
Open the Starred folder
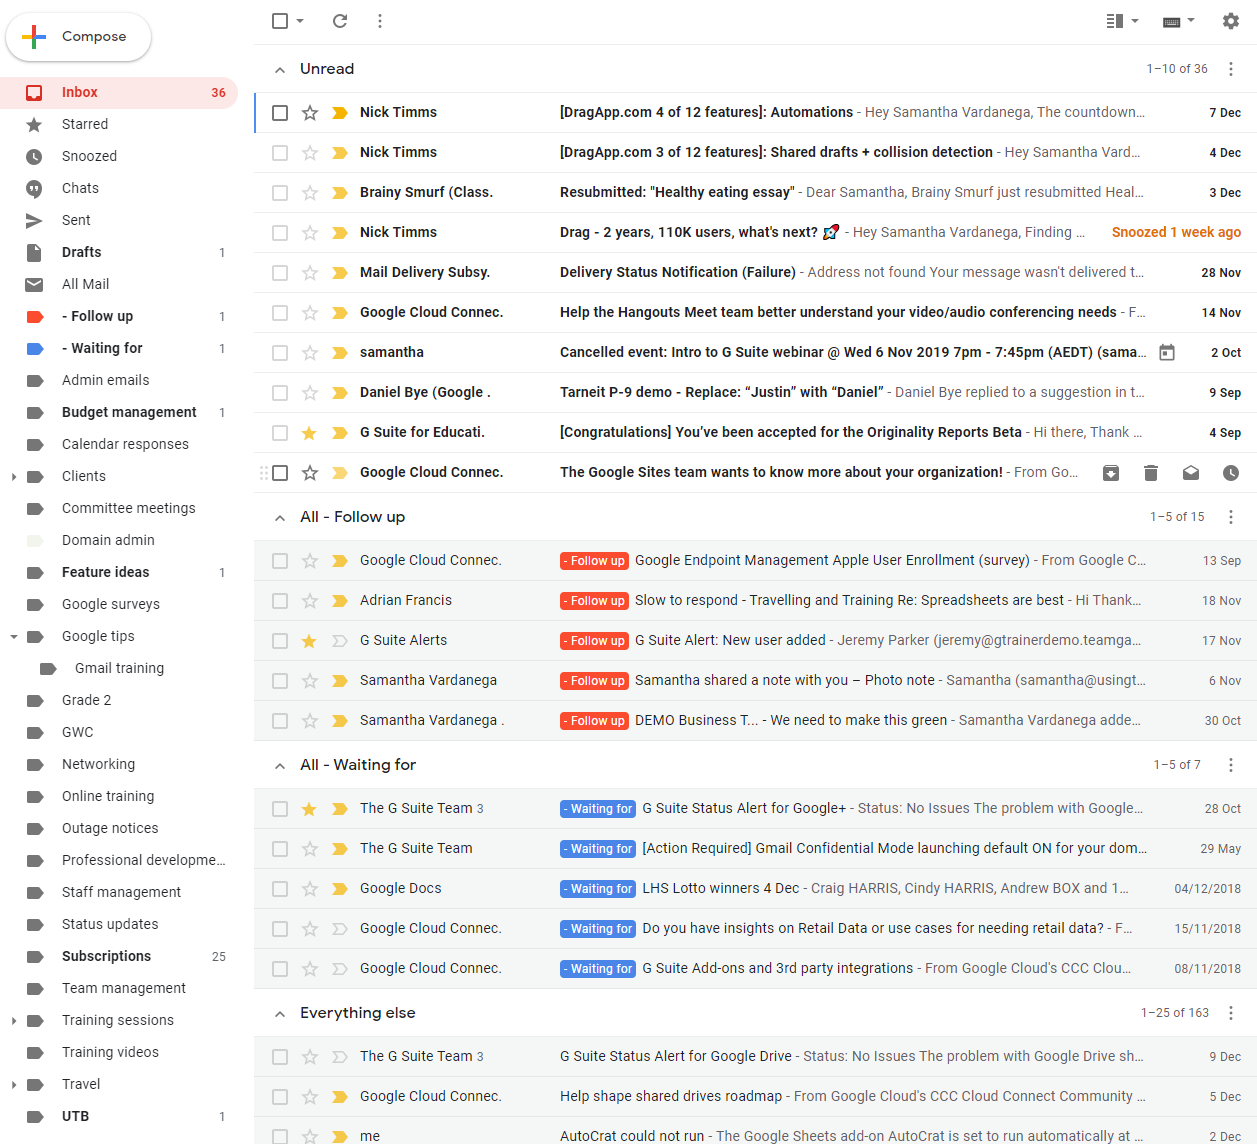119,125
